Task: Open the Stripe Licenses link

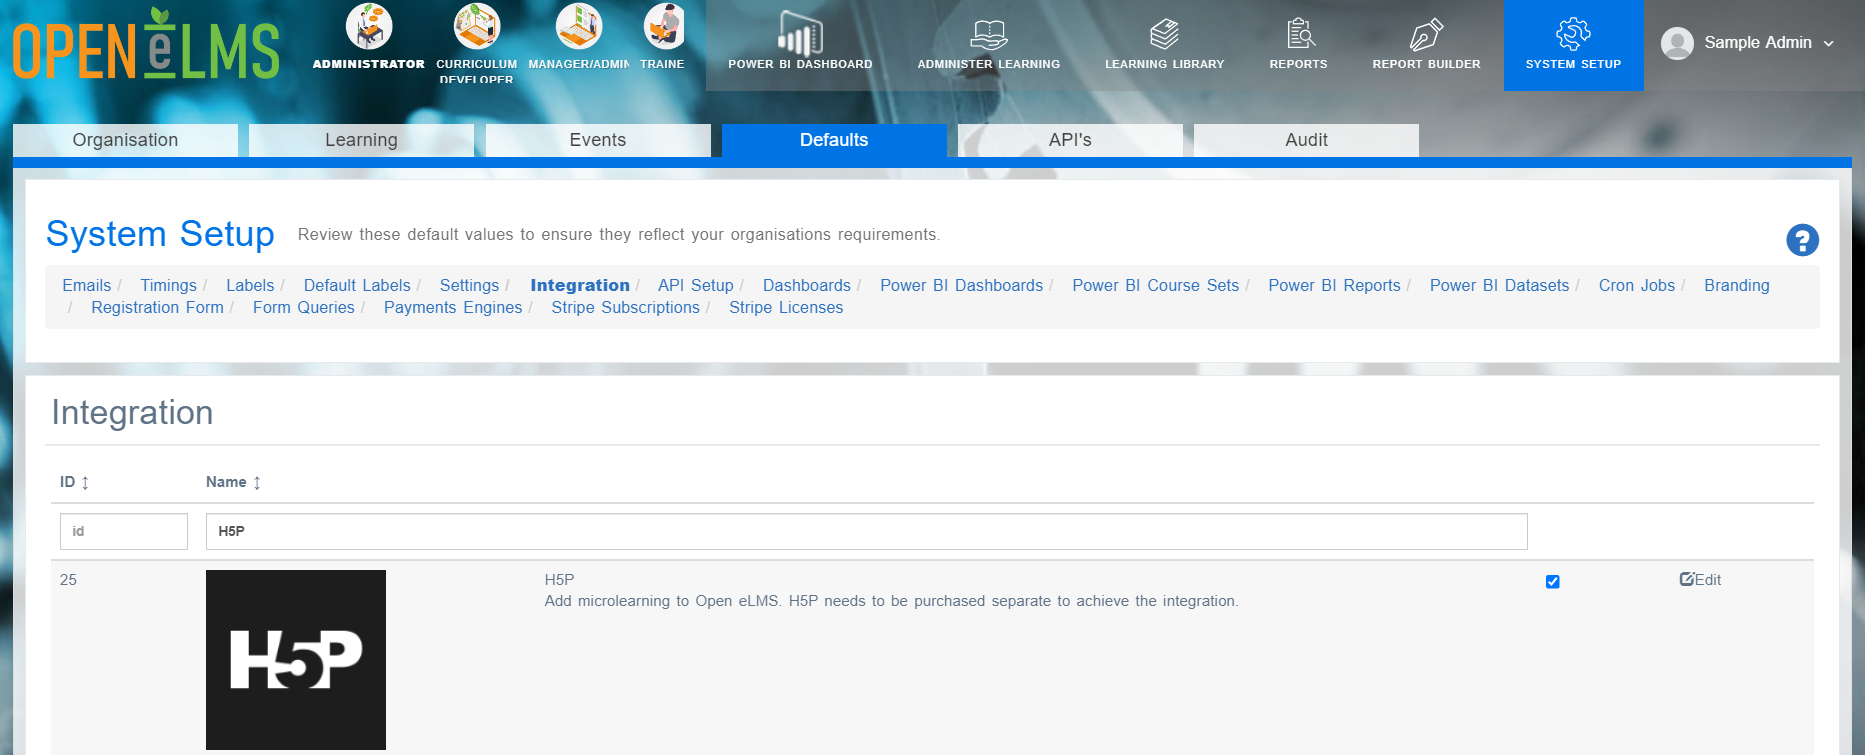Action: tap(786, 308)
